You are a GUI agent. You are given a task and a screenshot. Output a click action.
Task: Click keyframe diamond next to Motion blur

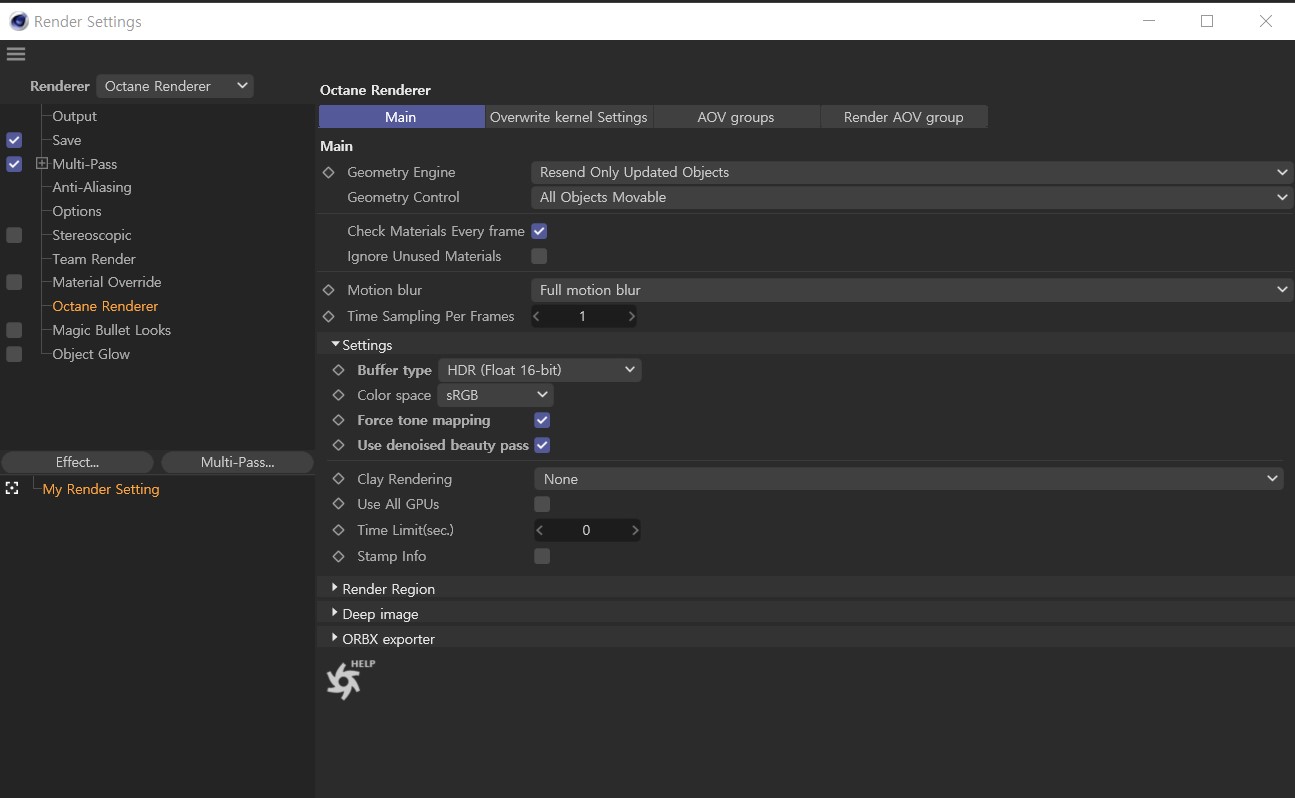[329, 290]
